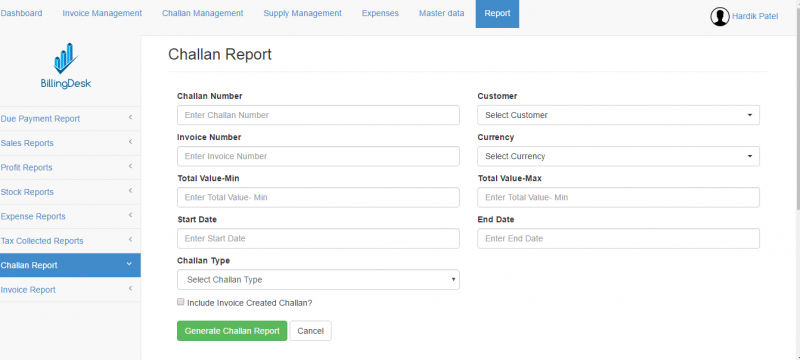Click Profit Reports chevron arrow
The width and height of the screenshot is (800, 360).
point(130,167)
